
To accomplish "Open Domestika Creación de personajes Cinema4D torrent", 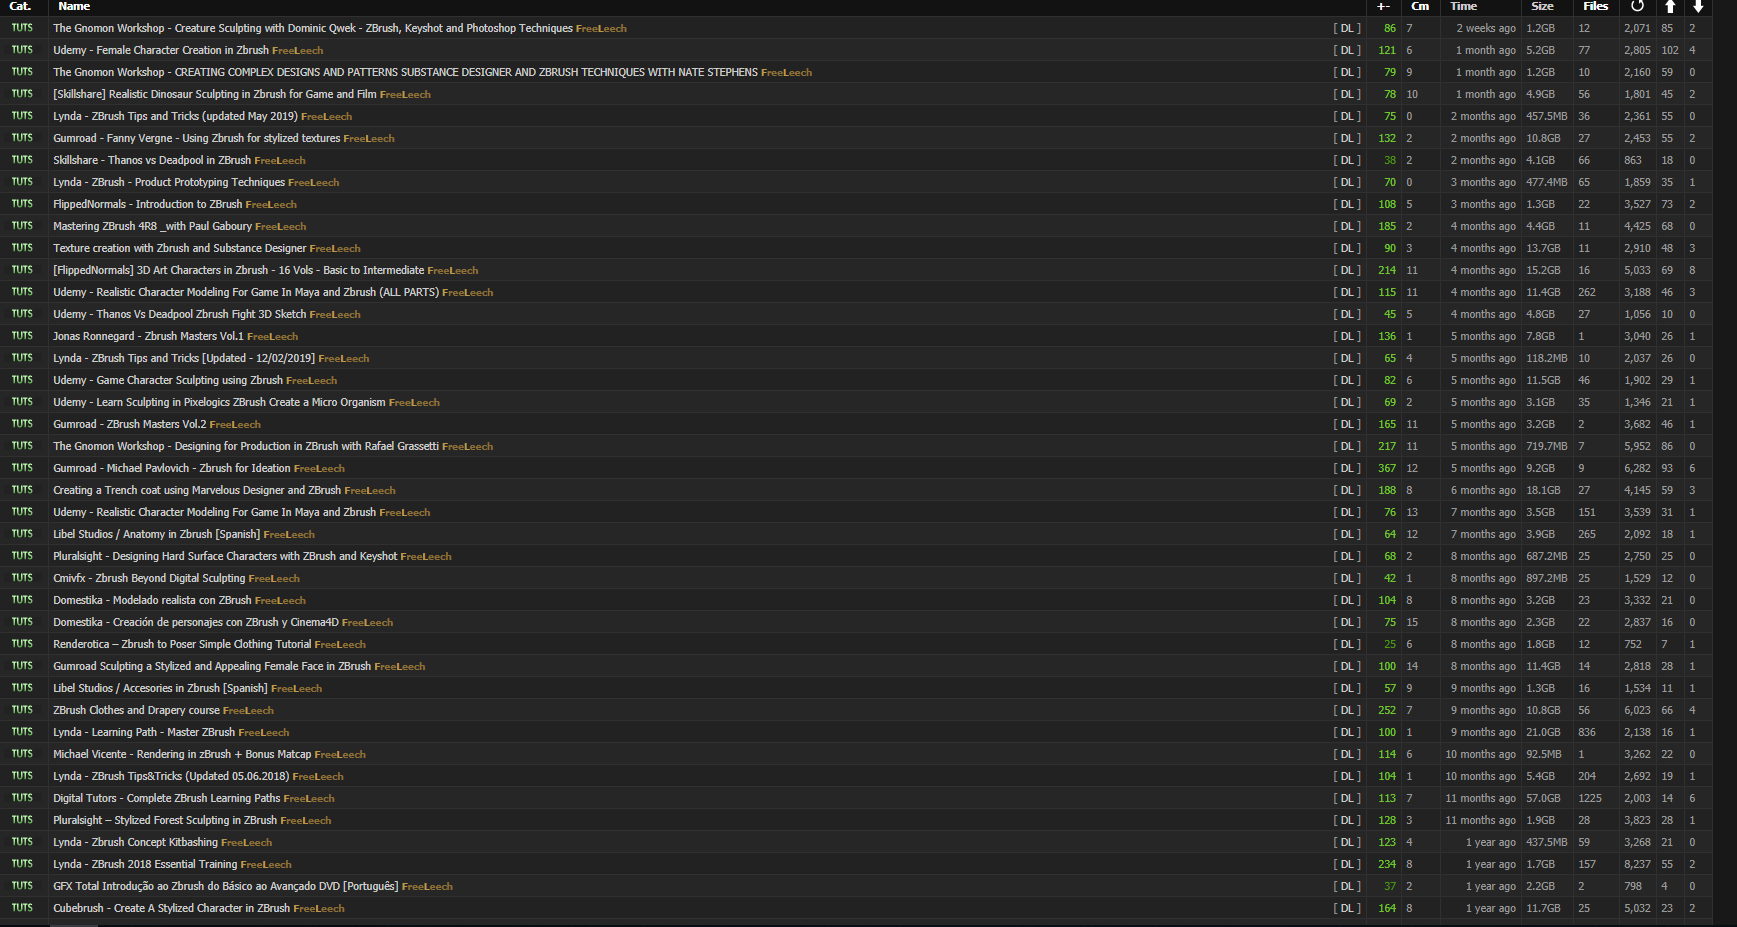I will click(196, 622).
